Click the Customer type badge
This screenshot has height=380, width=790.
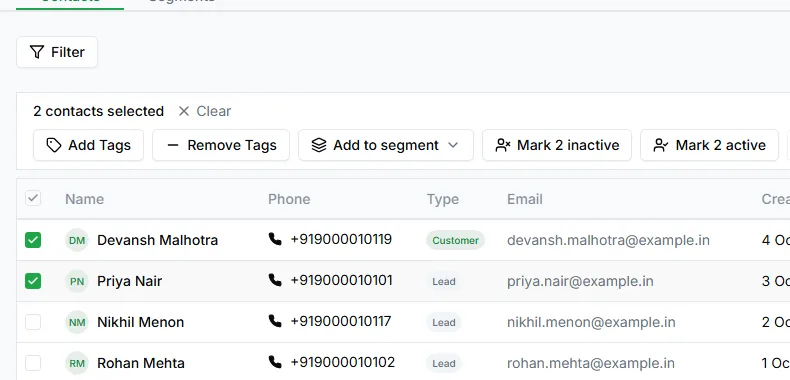pos(455,240)
